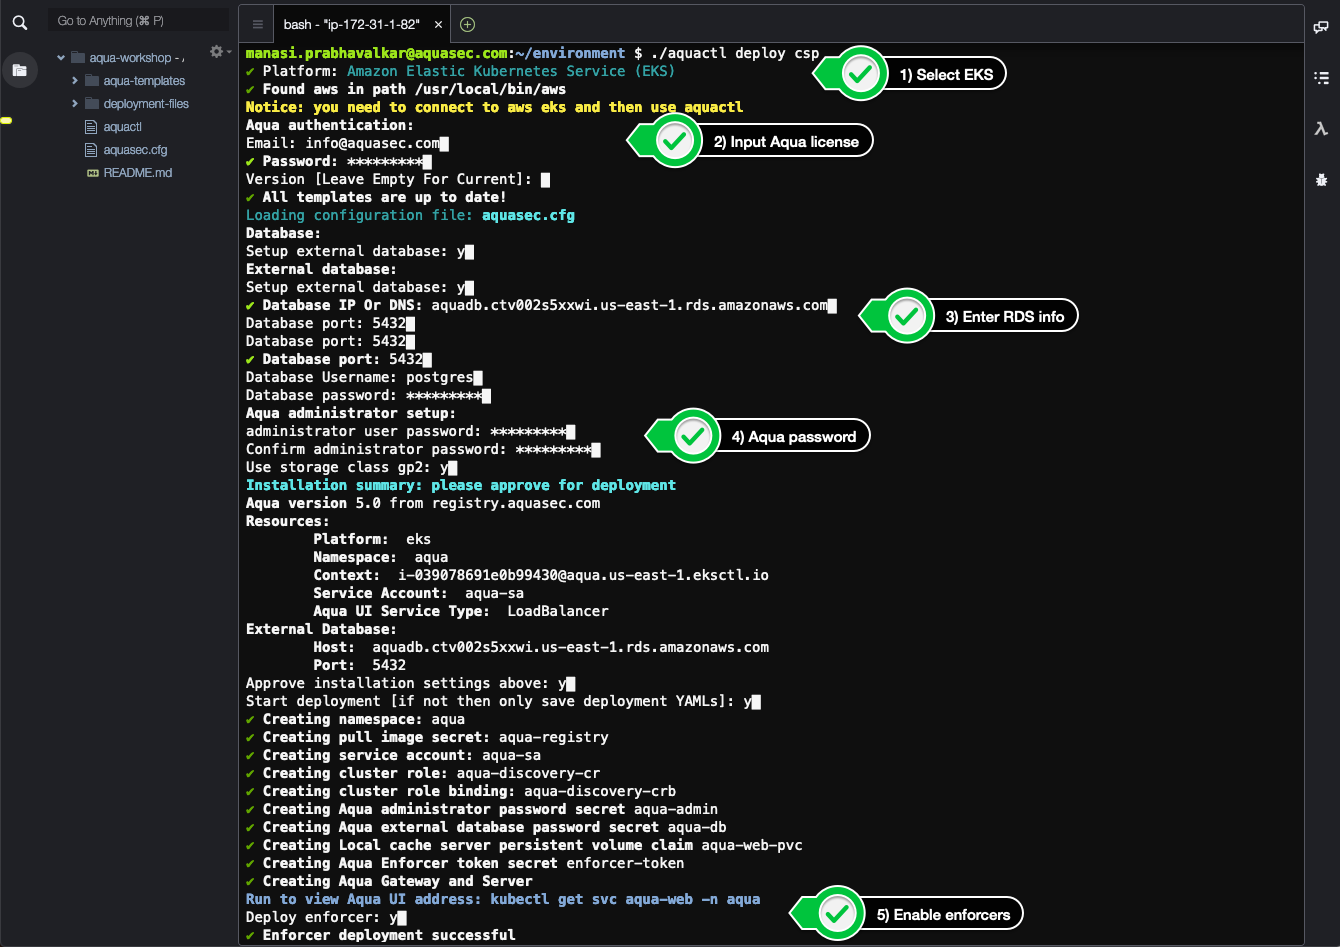Close the bash terminal tab
This screenshot has height=947, width=1340.
tap(439, 24)
